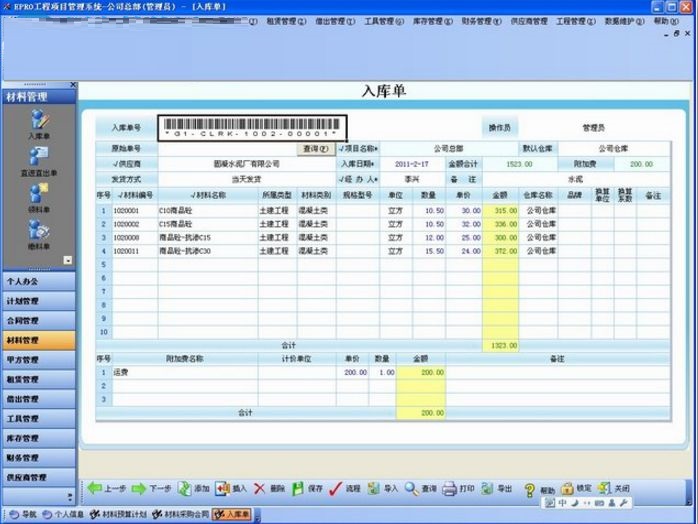Click the 查询 button beside 原始单号
This screenshot has width=698, height=524.
(x=315, y=148)
